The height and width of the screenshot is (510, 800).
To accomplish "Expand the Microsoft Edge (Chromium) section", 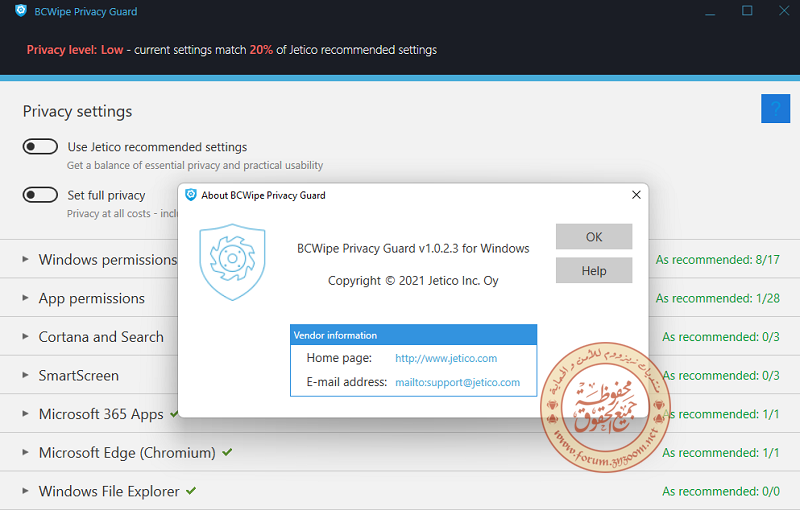I will 25,452.
